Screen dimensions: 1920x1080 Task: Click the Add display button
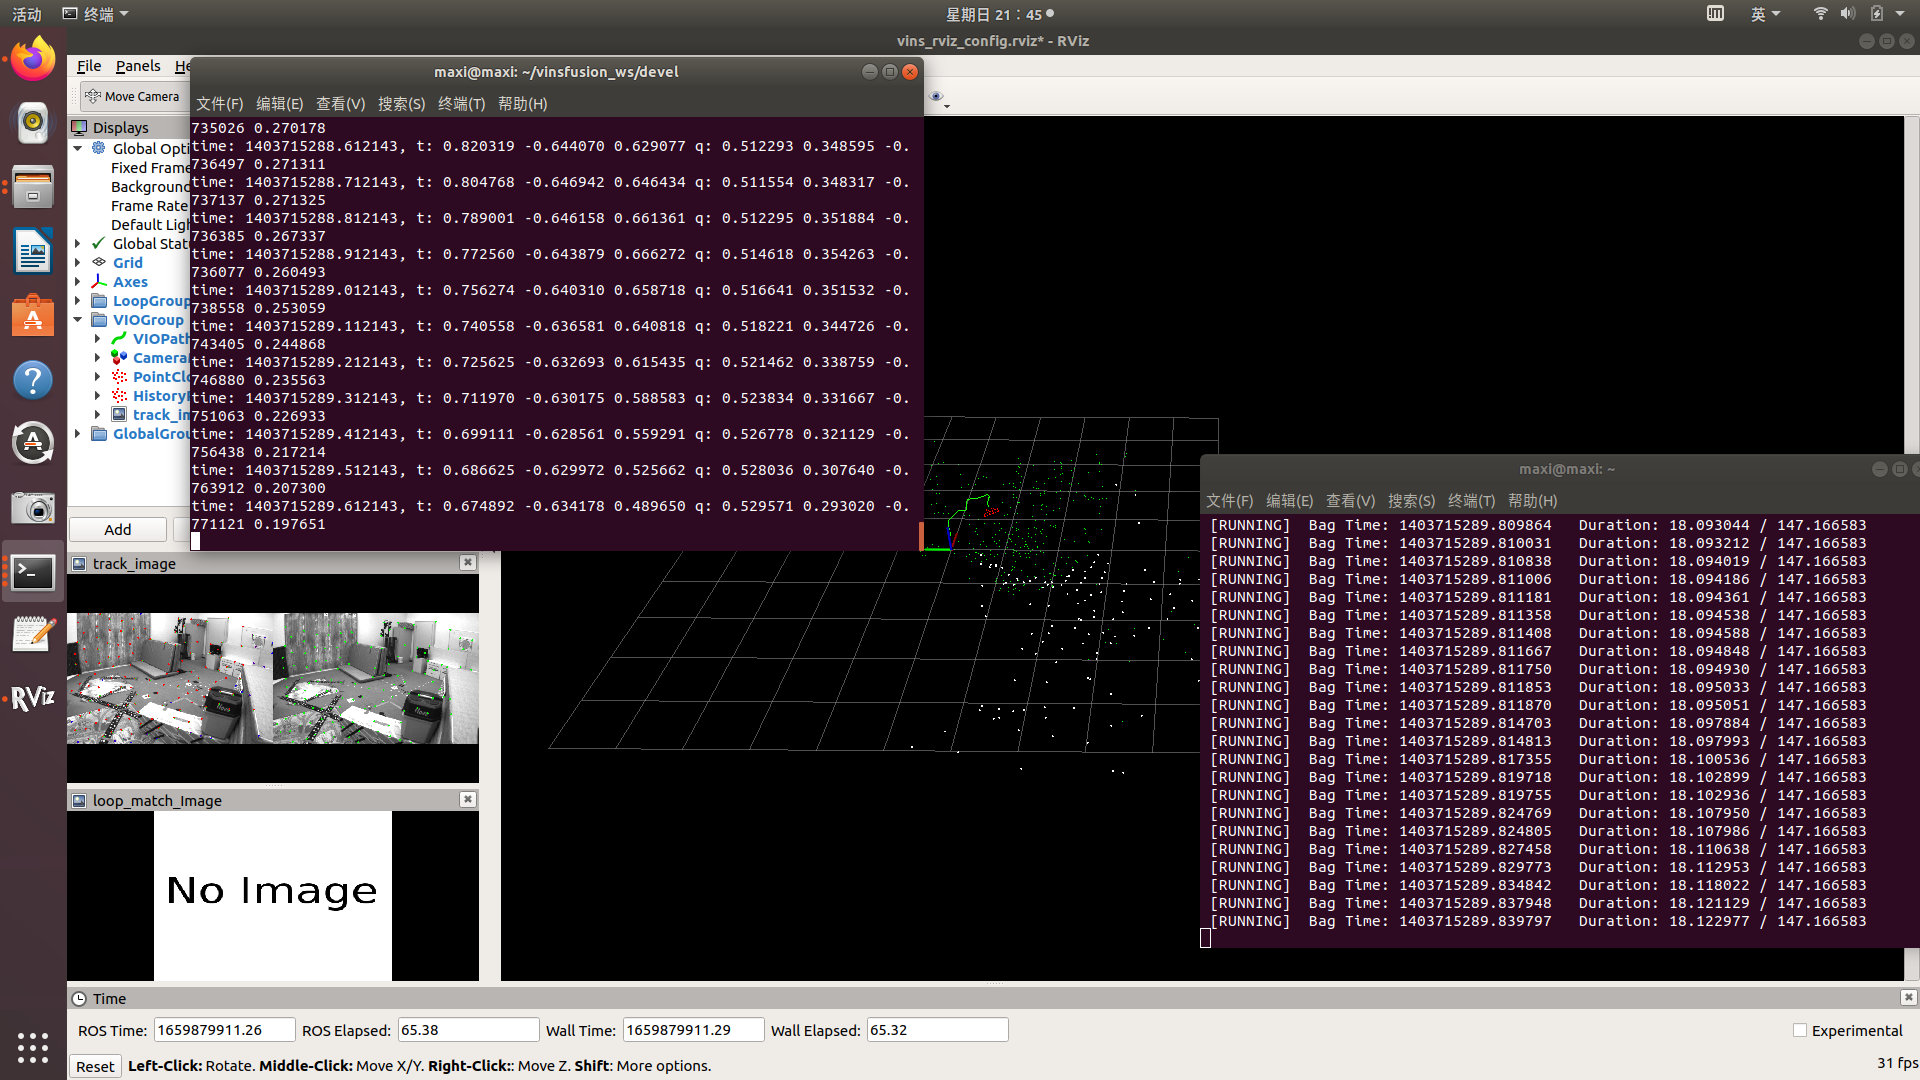(x=118, y=530)
